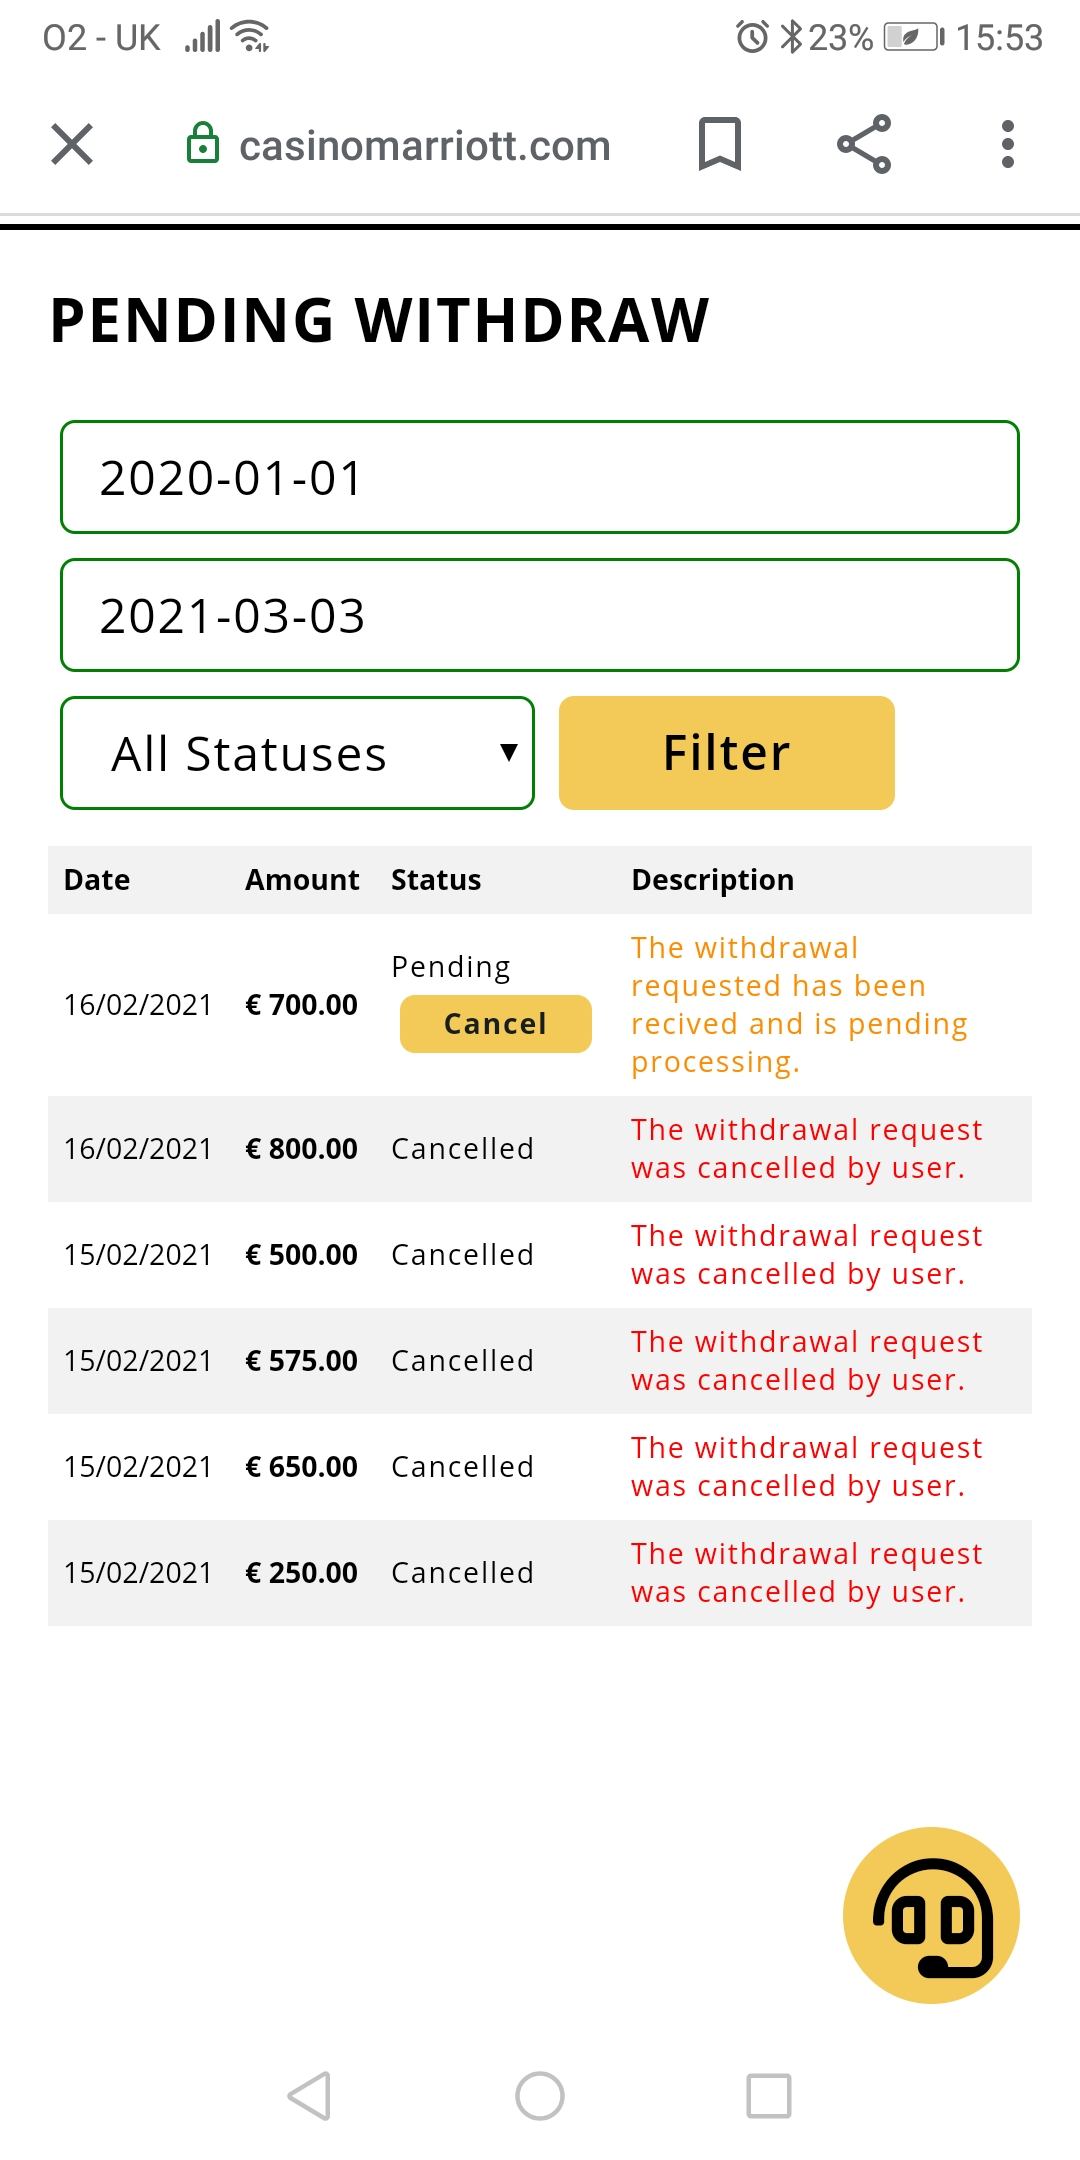Image resolution: width=1080 pixels, height=2160 pixels.
Task: Edit the start date 2020-01-01 field
Action: pyautogui.click(x=540, y=477)
